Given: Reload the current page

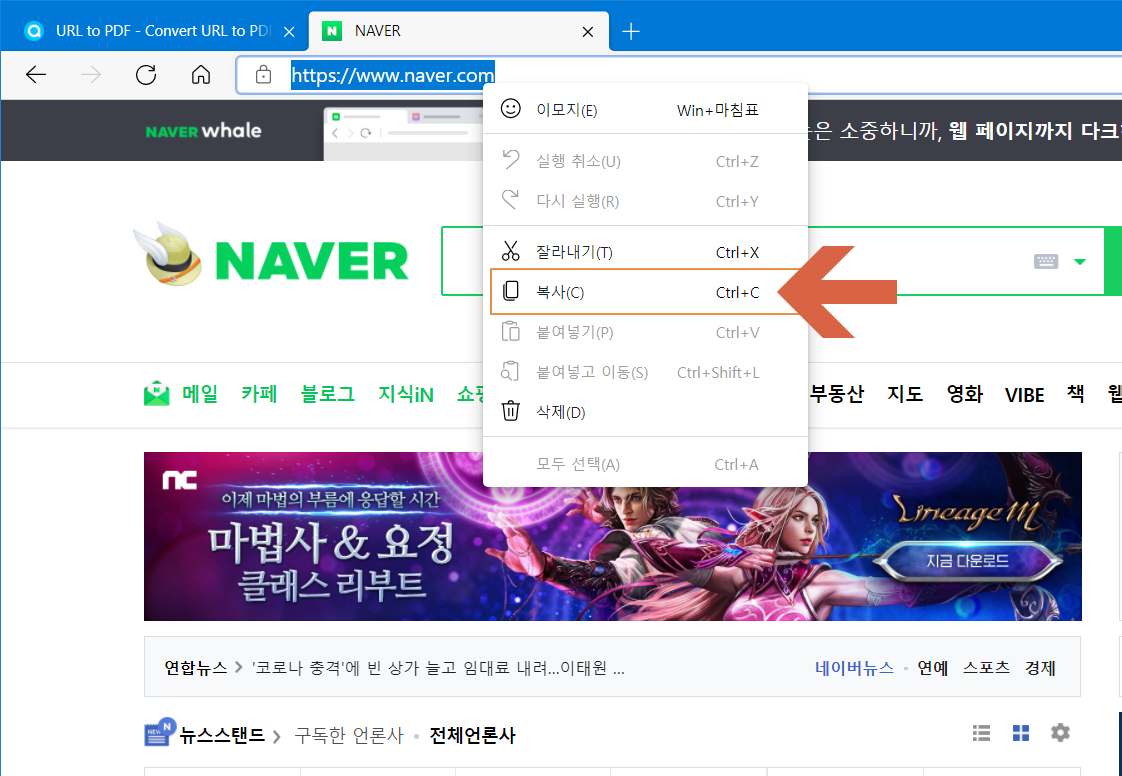Looking at the screenshot, I should pyautogui.click(x=146, y=74).
